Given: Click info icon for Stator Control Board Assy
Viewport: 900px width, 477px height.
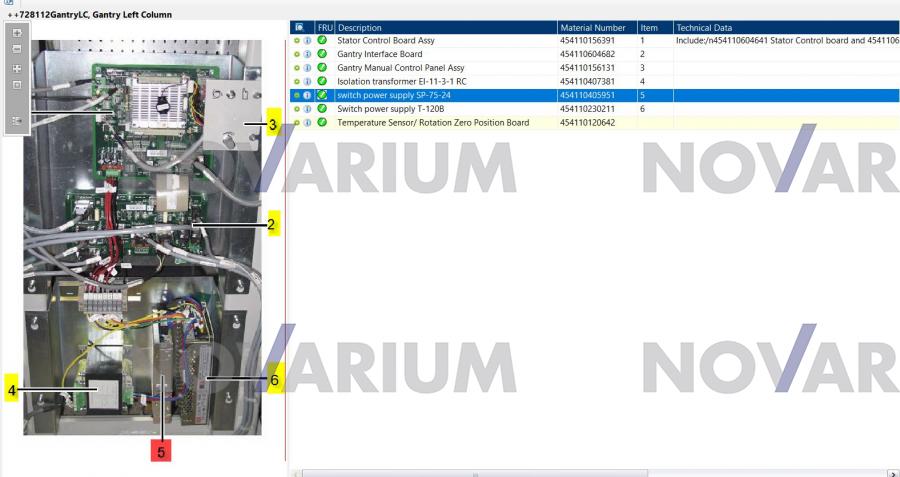Looking at the screenshot, I should [x=308, y=40].
